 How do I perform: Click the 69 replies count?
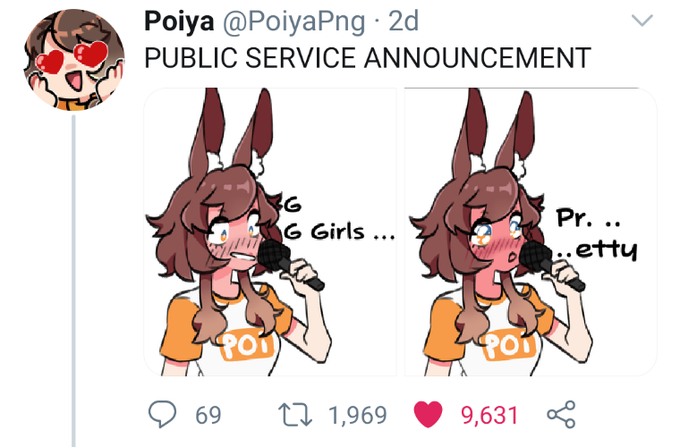208,415
